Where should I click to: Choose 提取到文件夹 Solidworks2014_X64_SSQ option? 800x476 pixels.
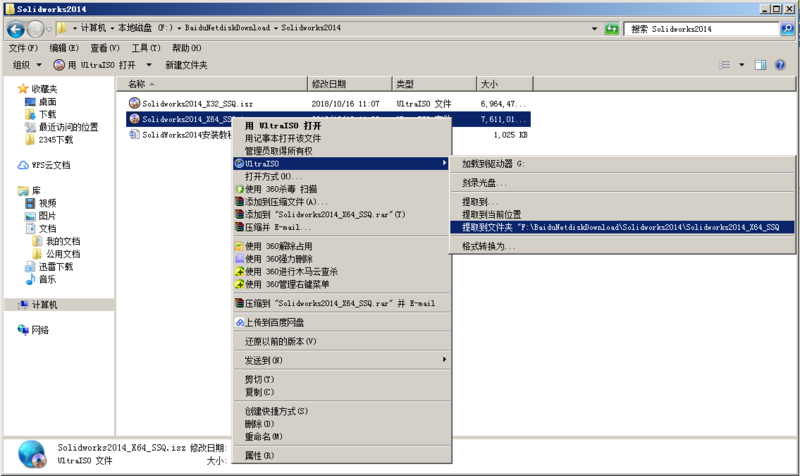click(x=622, y=227)
